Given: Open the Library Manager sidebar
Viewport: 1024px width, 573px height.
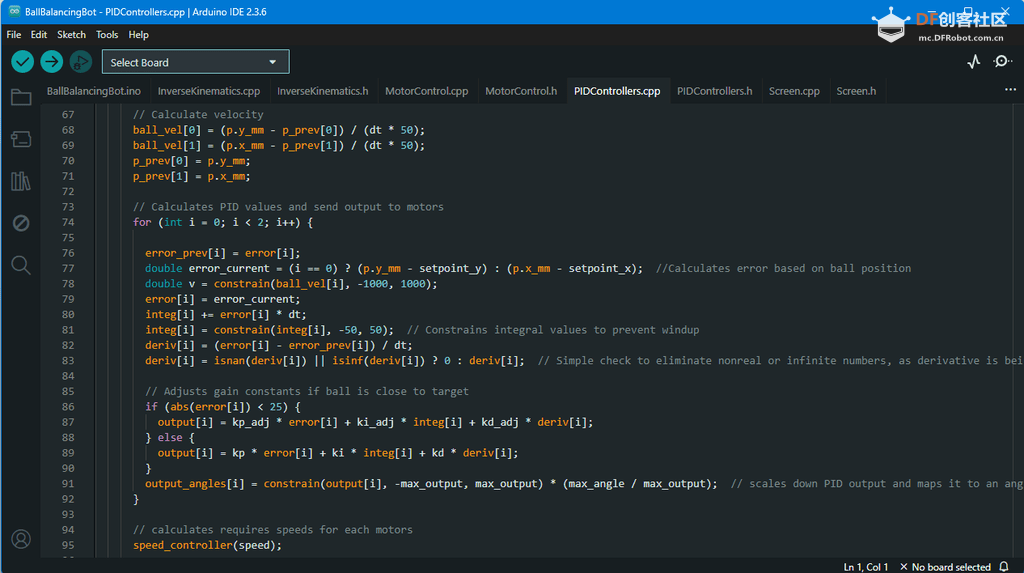Looking at the screenshot, I should click(21, 181).
